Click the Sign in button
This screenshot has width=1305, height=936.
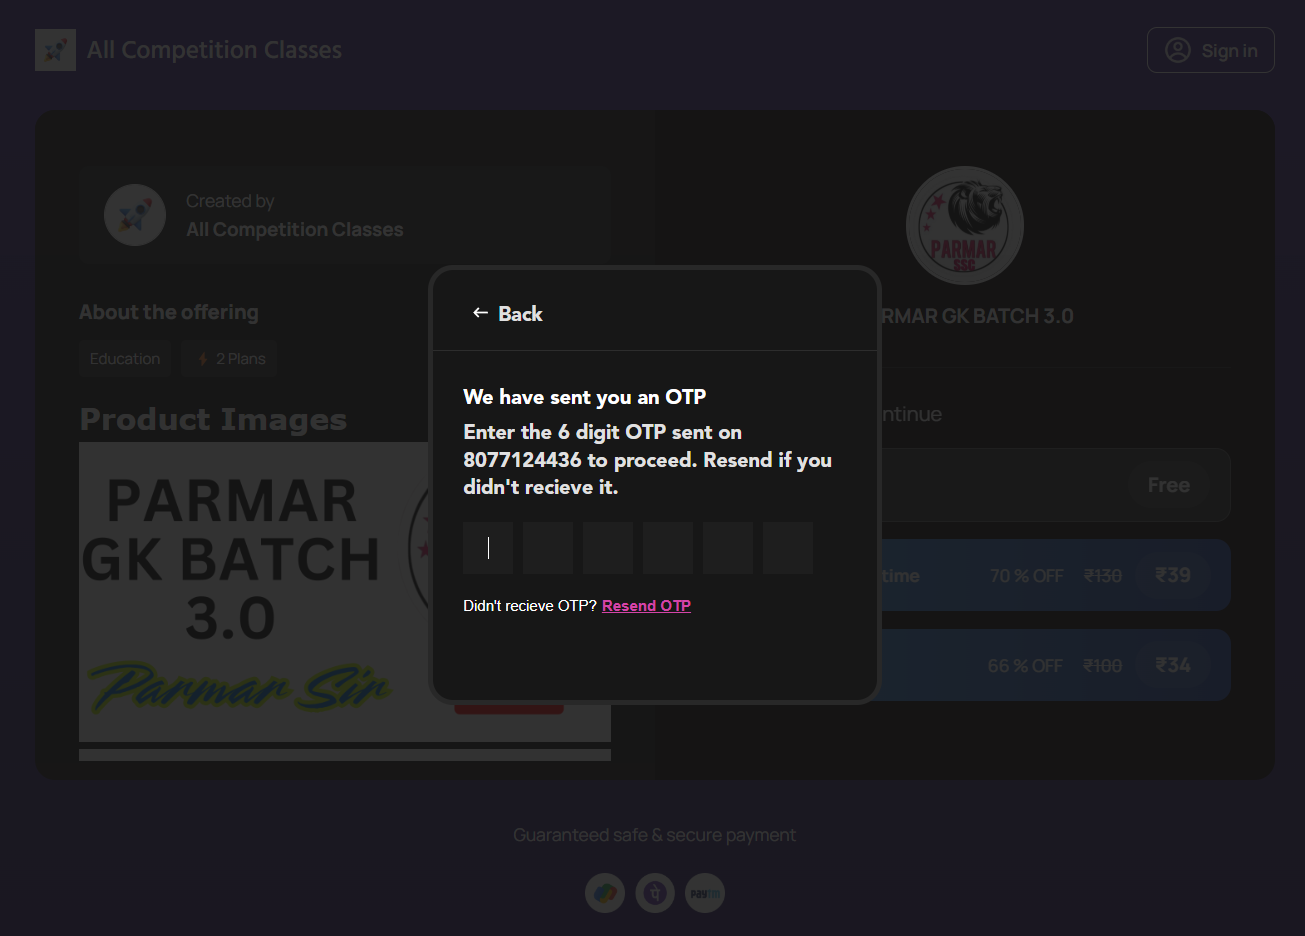1210,50
